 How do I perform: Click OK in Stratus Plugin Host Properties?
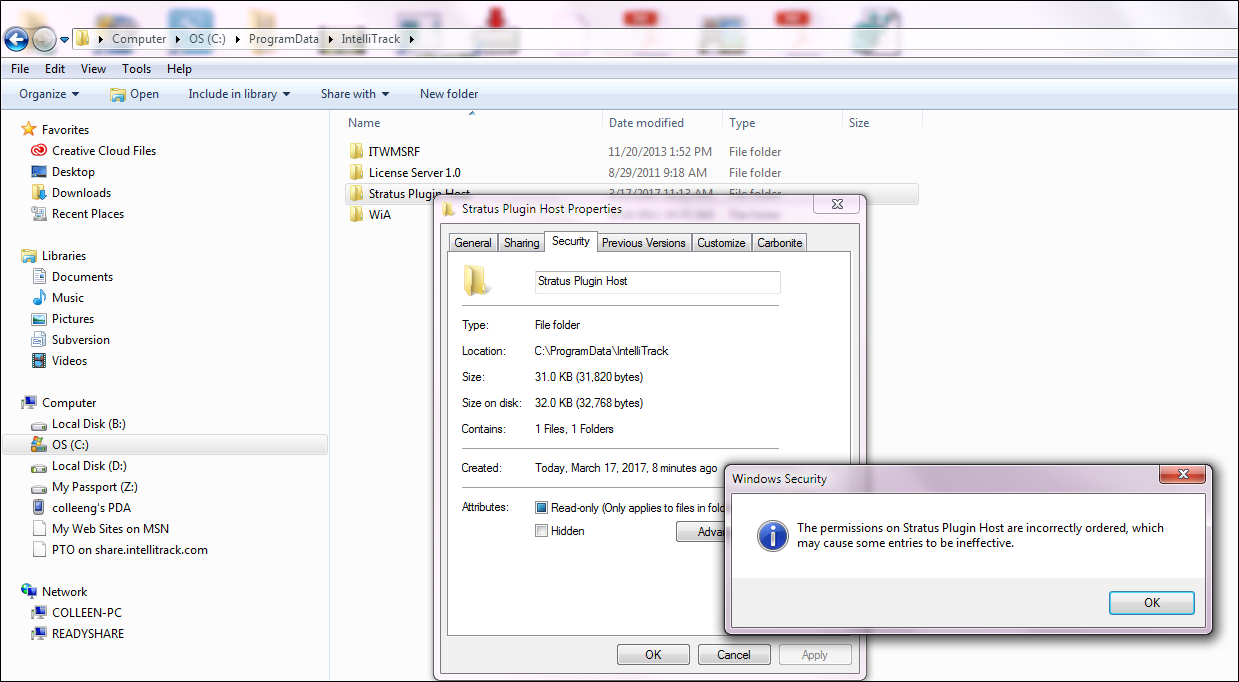click(x=653, y=655)
